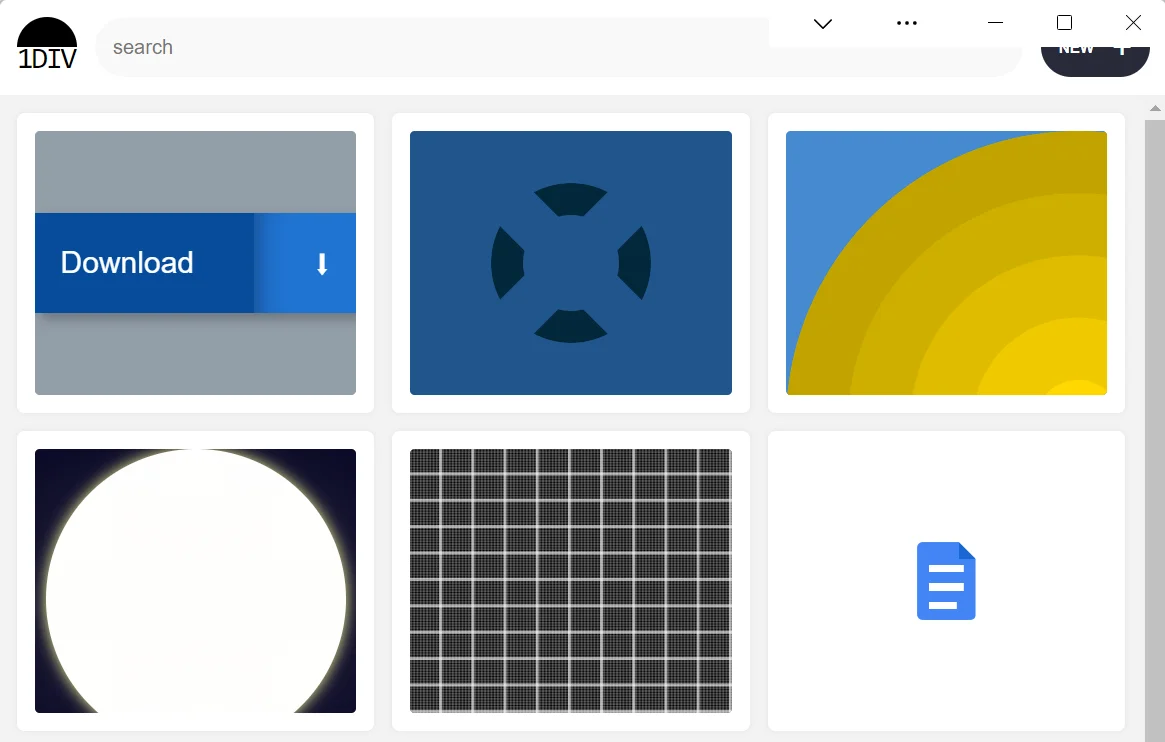Open the black grid pattern thumbnail
This screenshot has width=1165, height=742.
pos(571,581)
